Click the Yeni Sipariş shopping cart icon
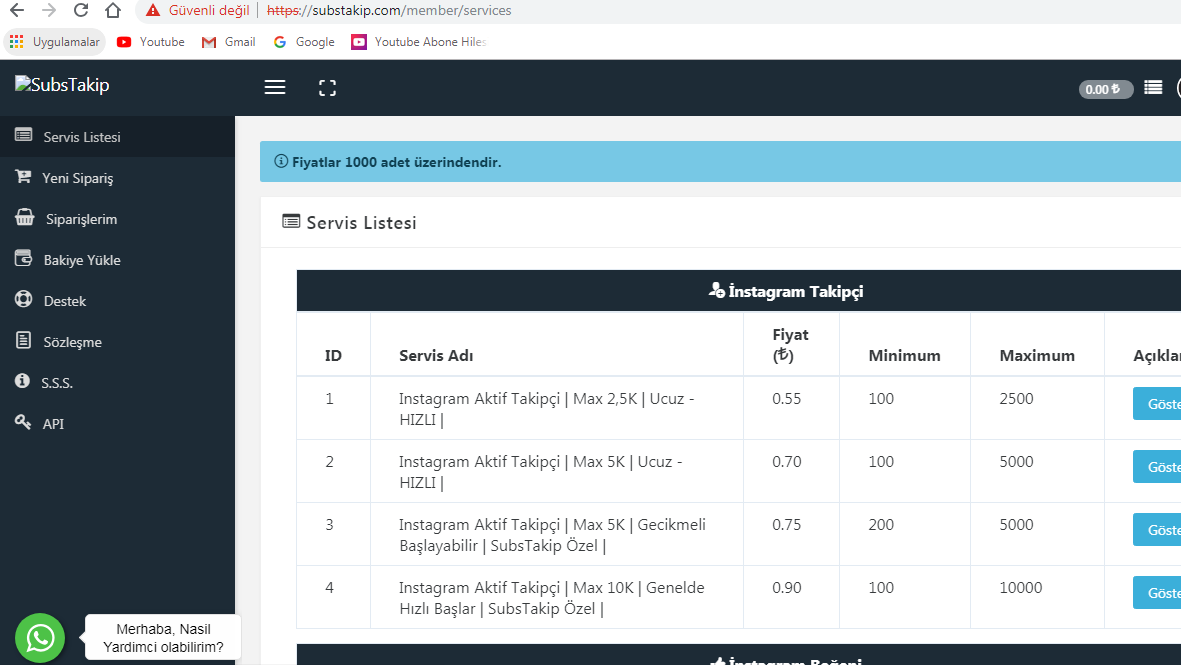Viewport: 1181px width, 665px height. [23, 176]
